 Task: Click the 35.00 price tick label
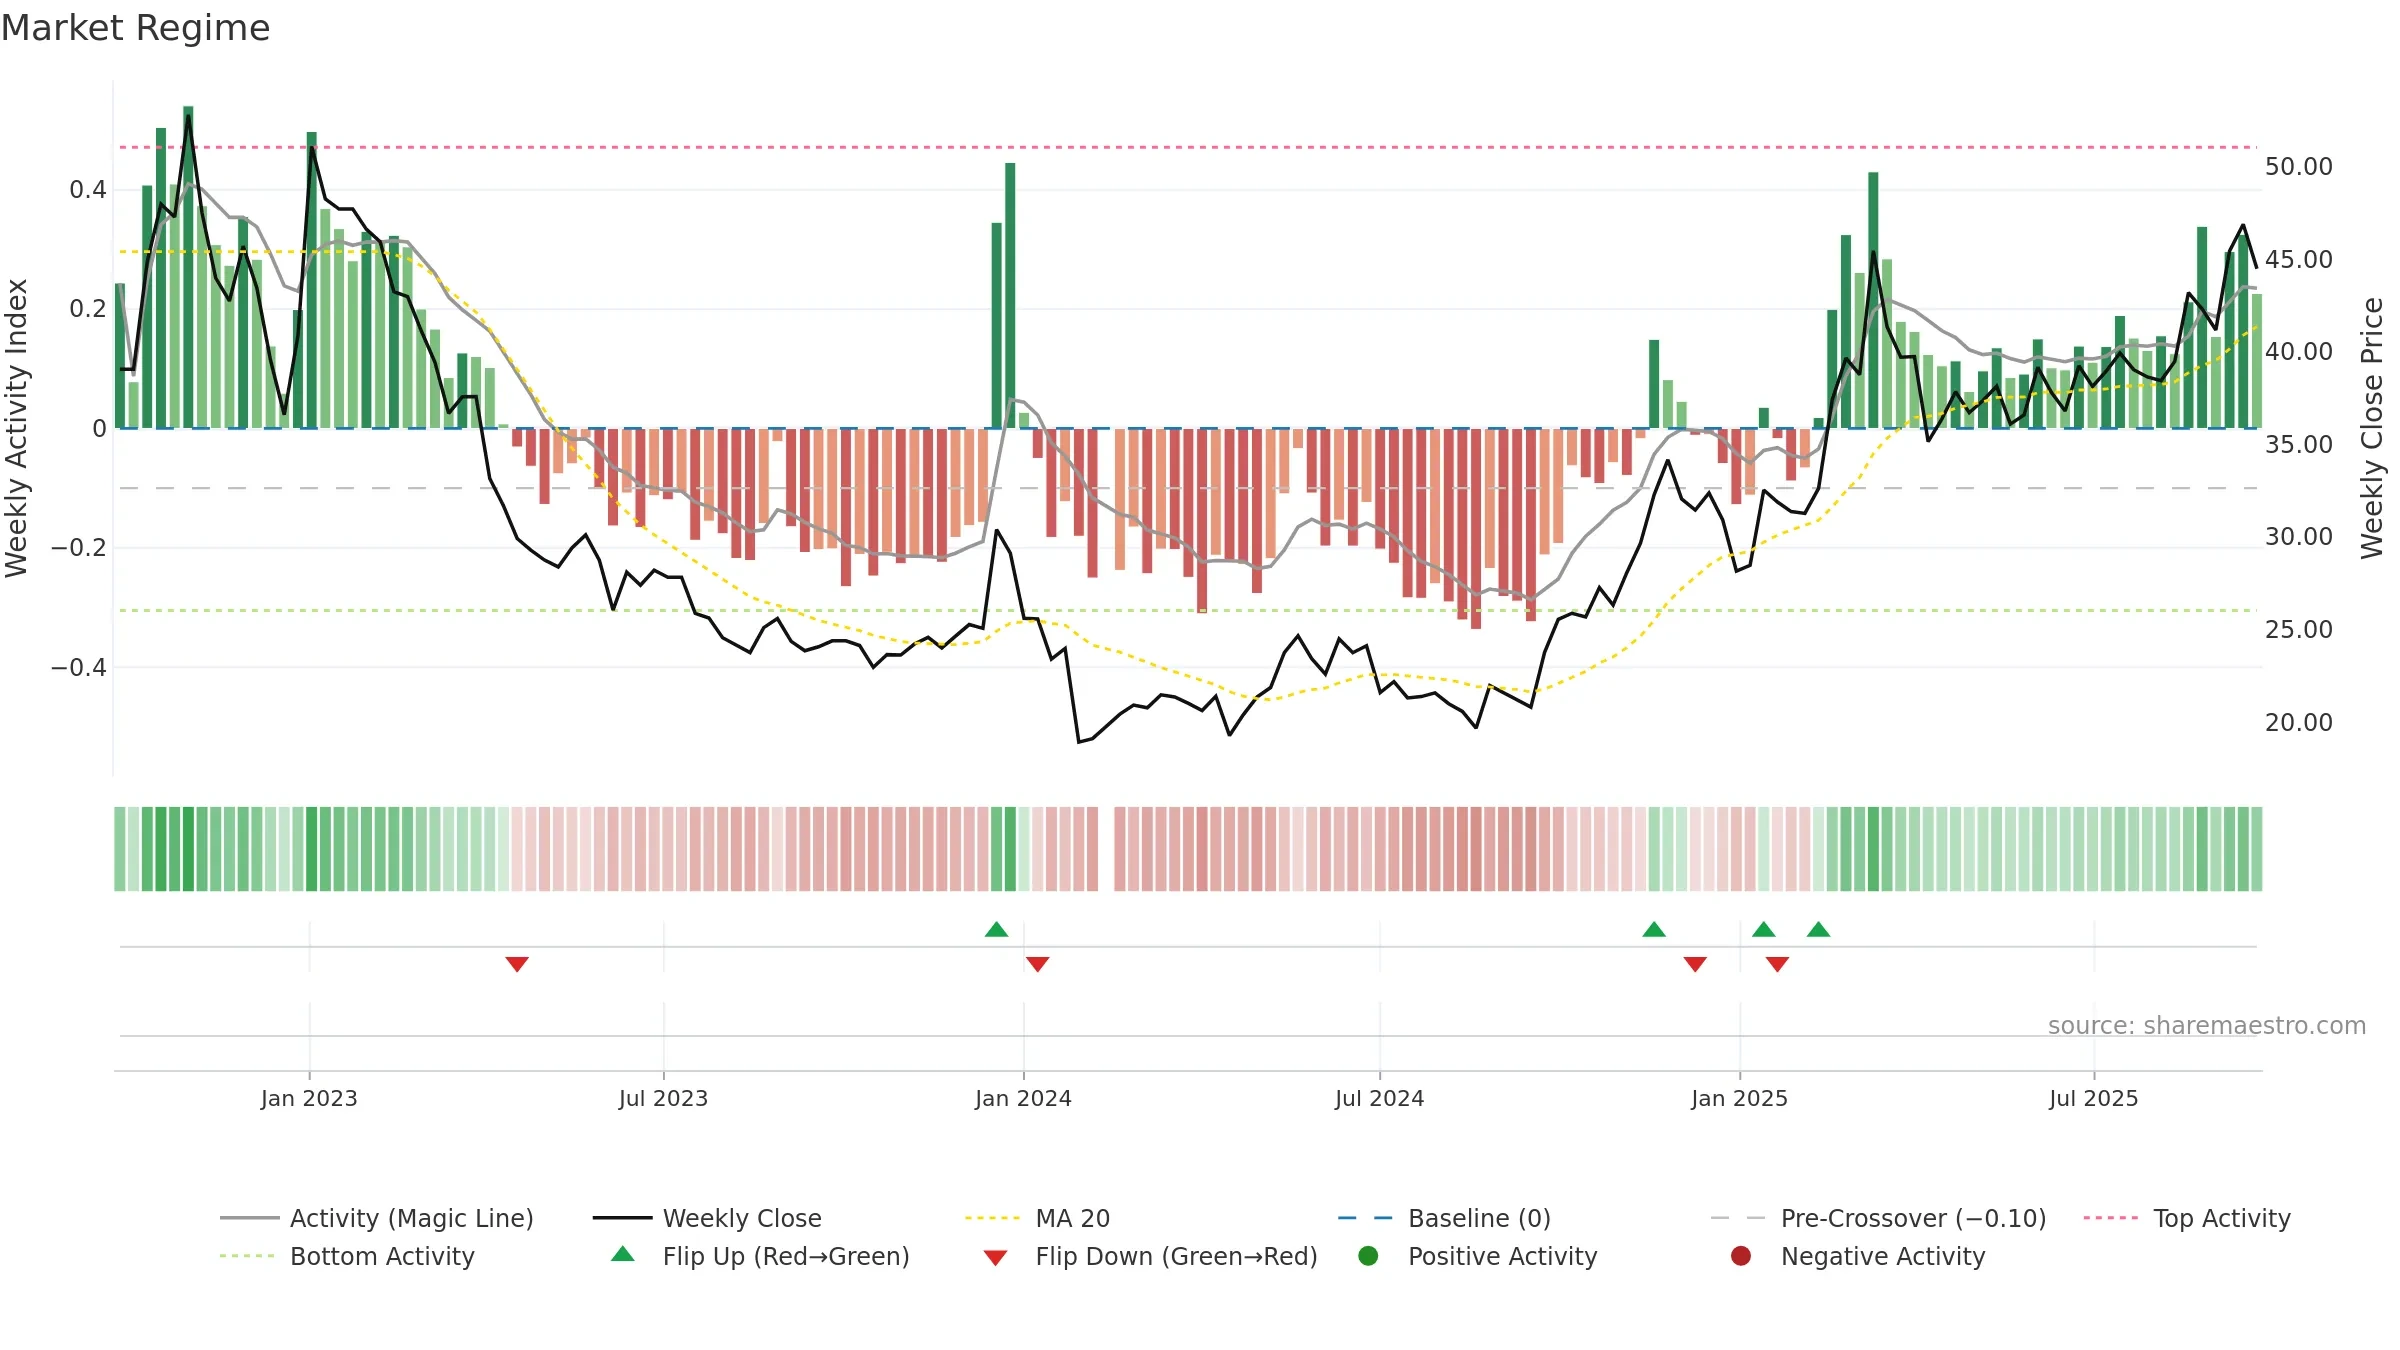pyautogui.click(x=2298, y=444)
